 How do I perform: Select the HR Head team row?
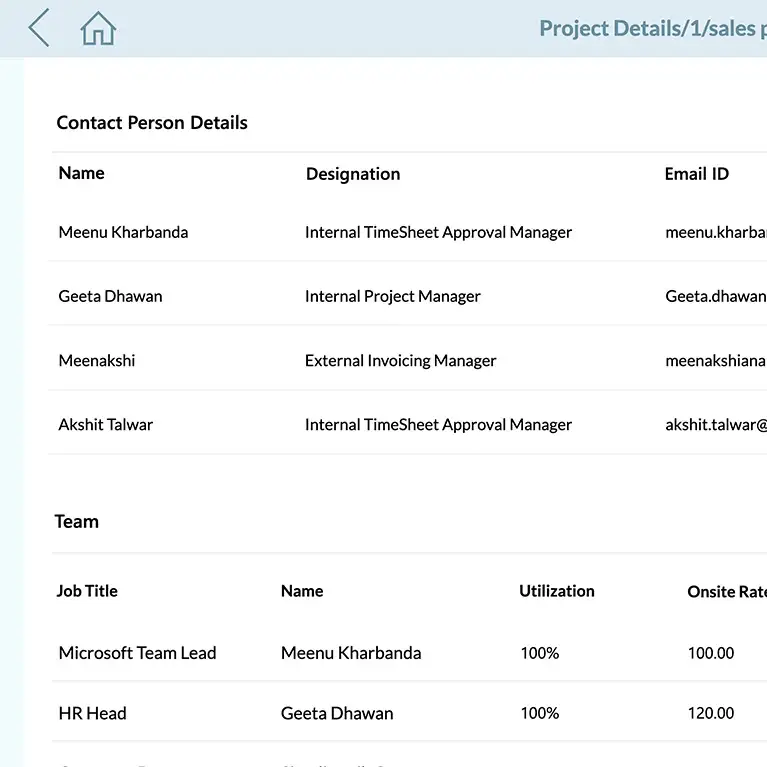pos(93,713)
